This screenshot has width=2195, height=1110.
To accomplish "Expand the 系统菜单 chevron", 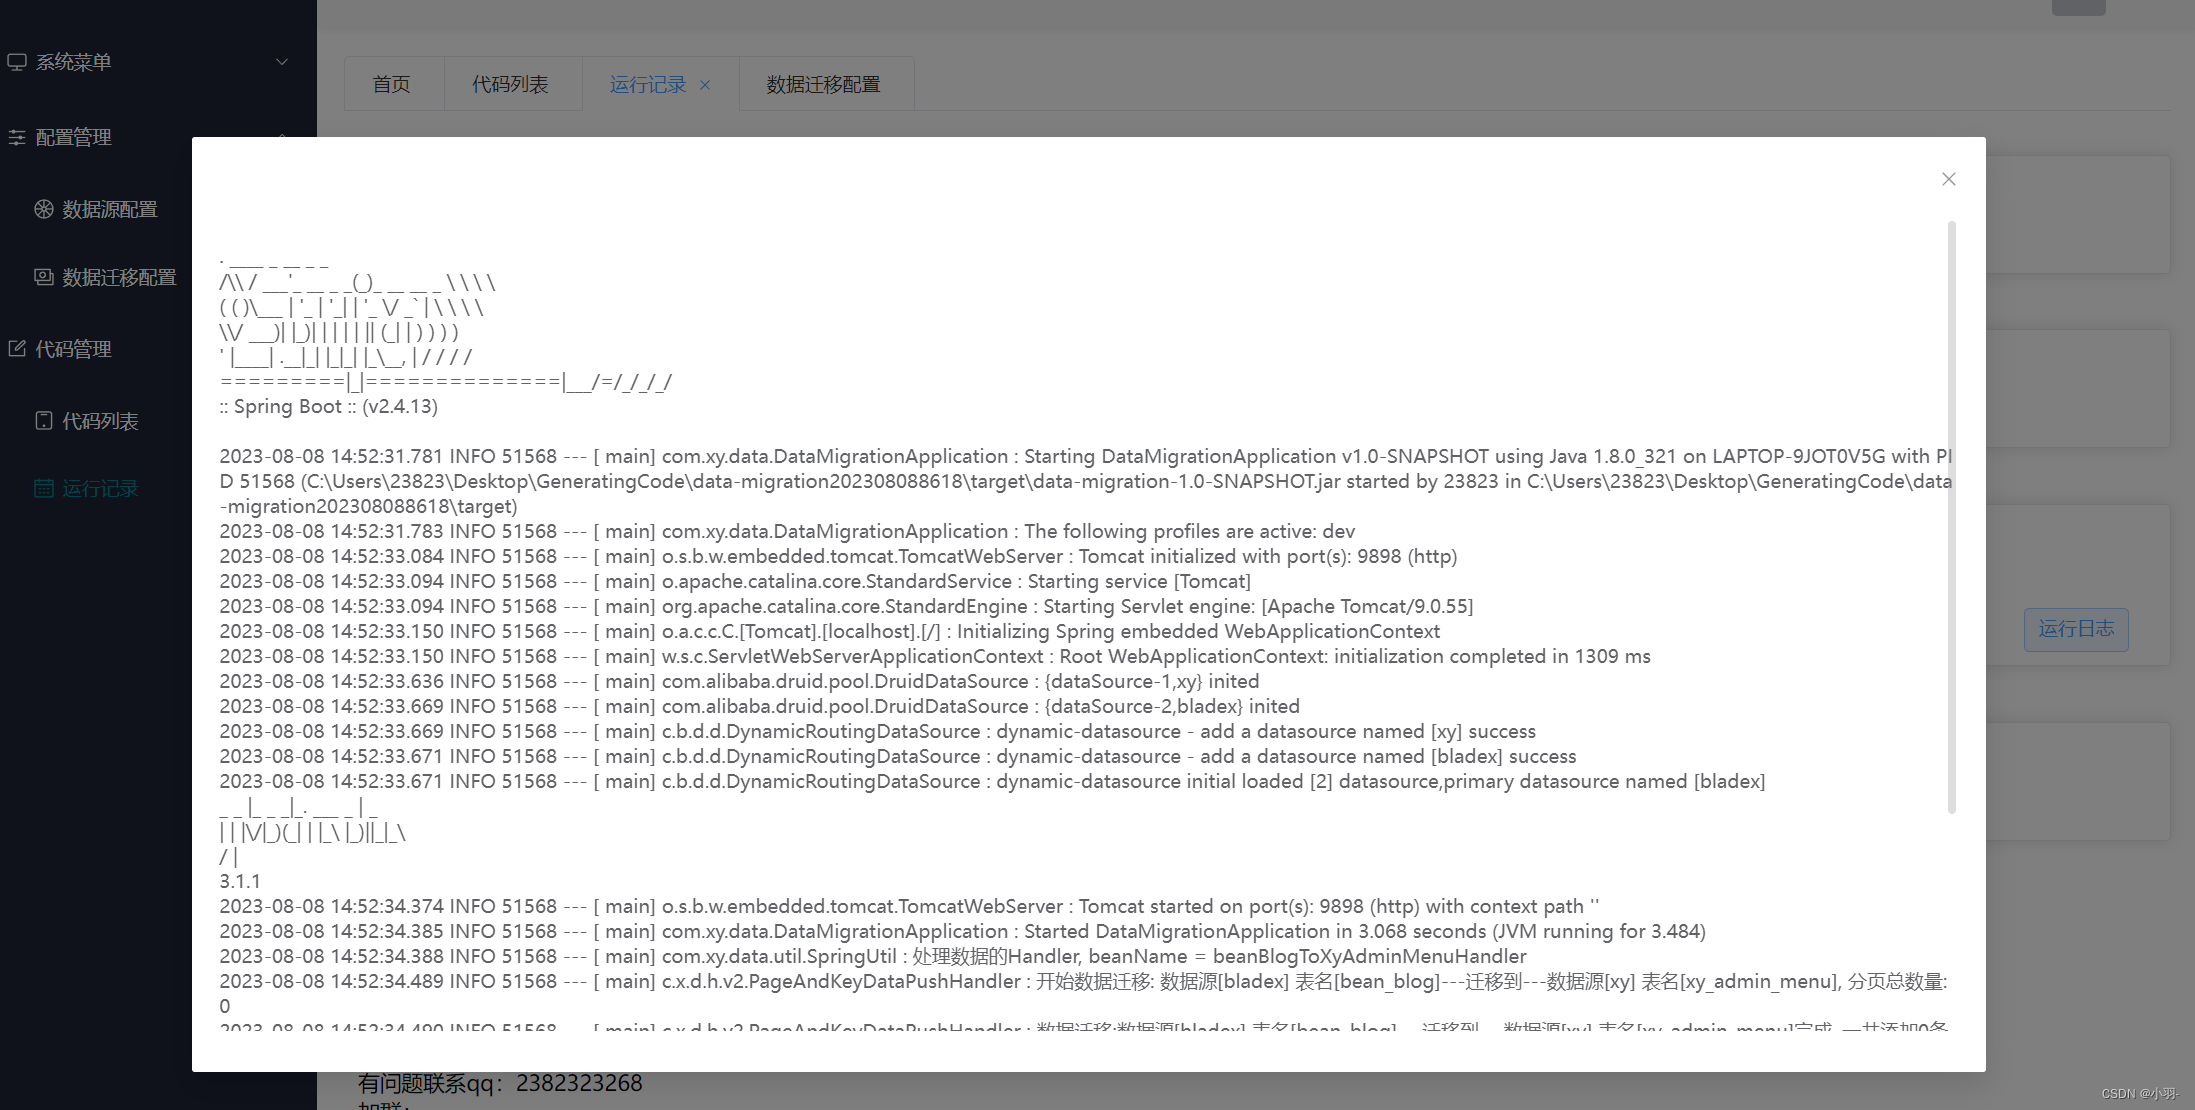I will tap(282, 62).
